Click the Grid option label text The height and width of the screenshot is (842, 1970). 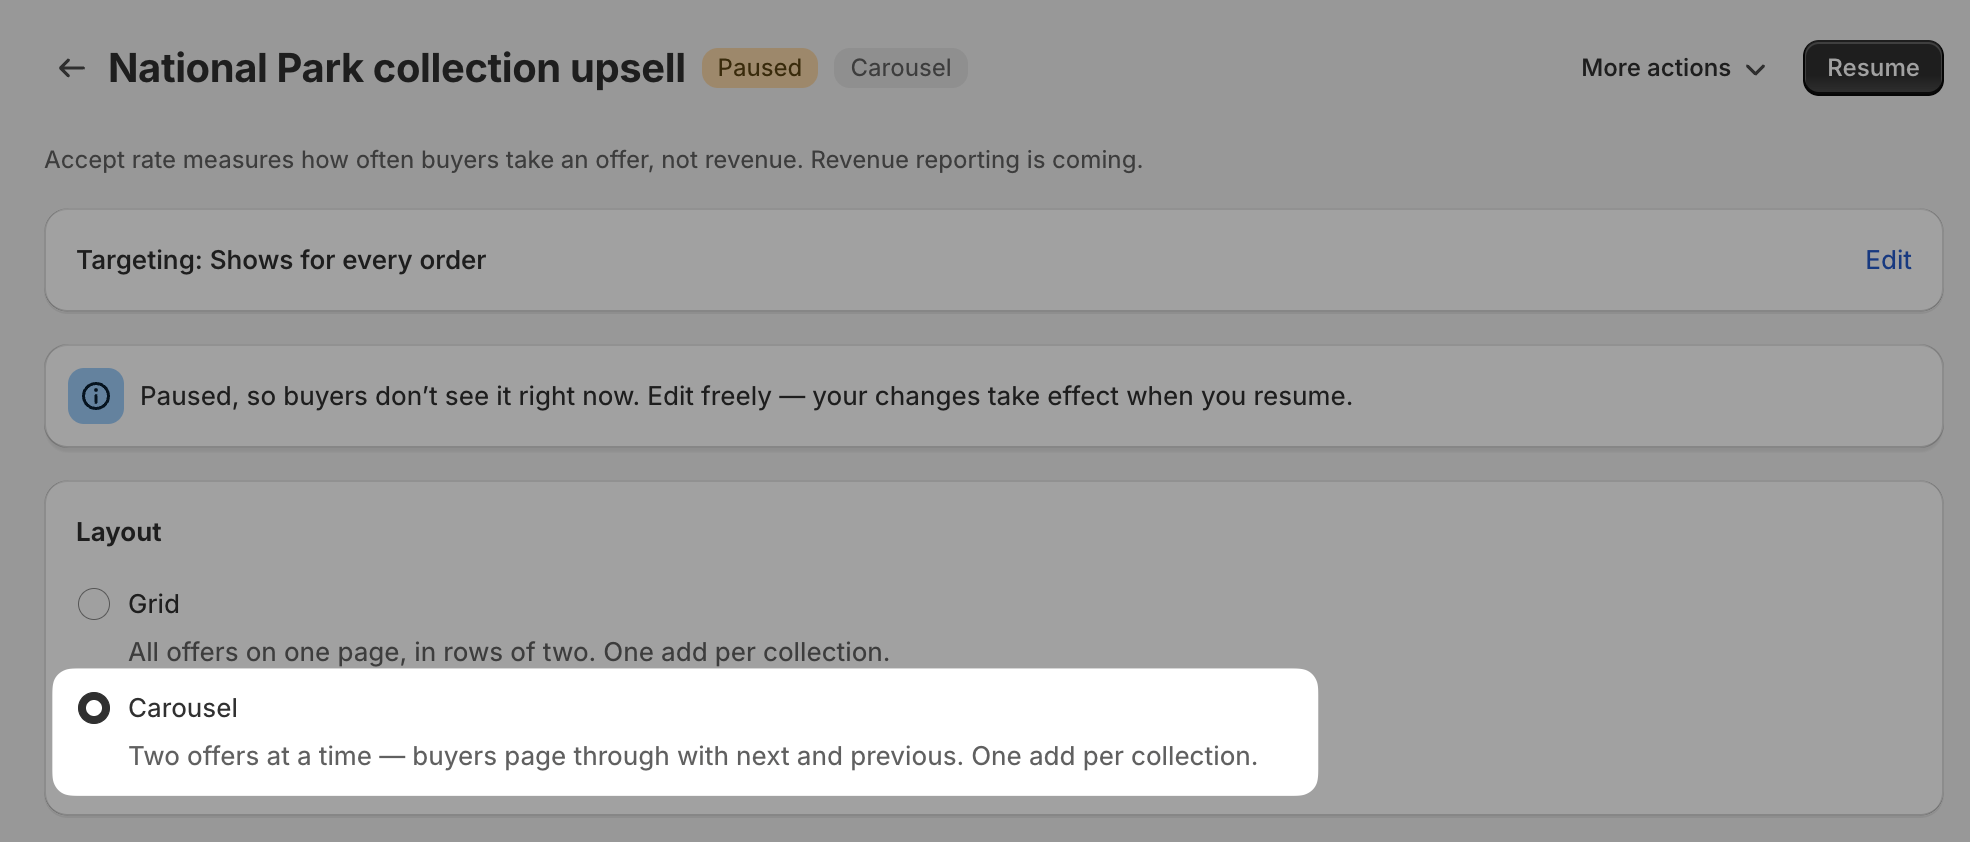(154, 604)
